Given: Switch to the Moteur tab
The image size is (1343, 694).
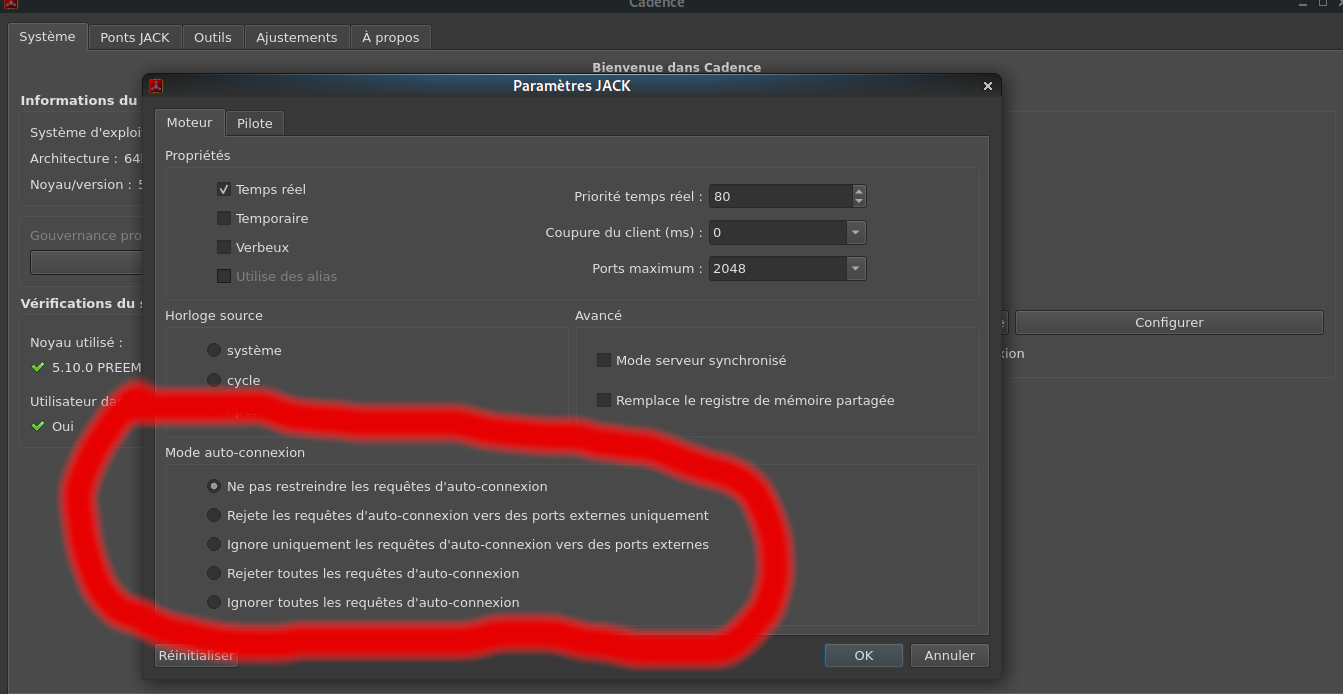Looking at the screenshot, I should [x=190, y=122].
